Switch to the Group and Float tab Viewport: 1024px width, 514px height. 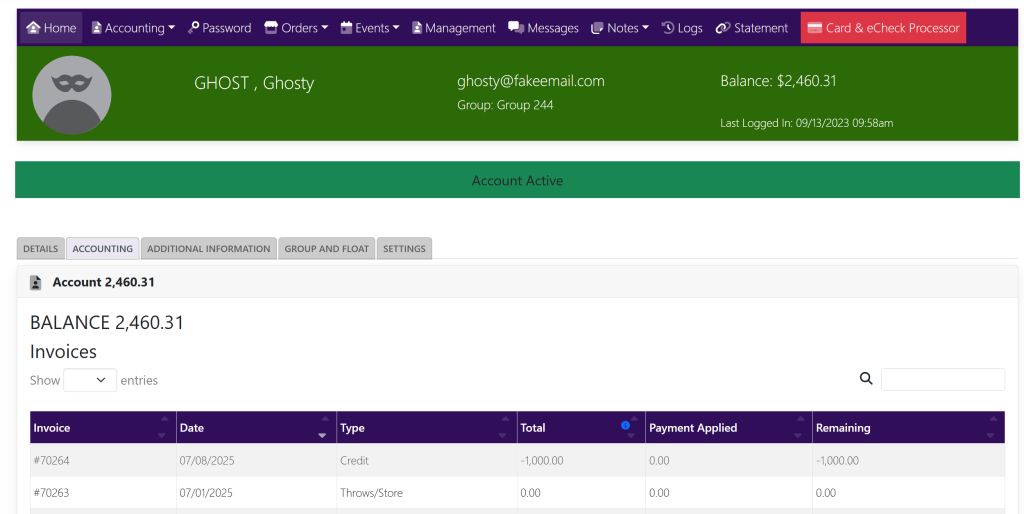(326, 249)
